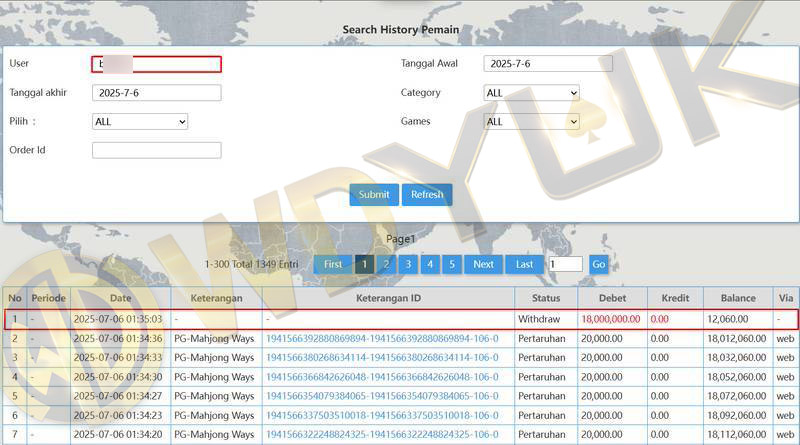This screenshot has width=800, height=445.
Task: Select pagination page 2
Action: 386,264
